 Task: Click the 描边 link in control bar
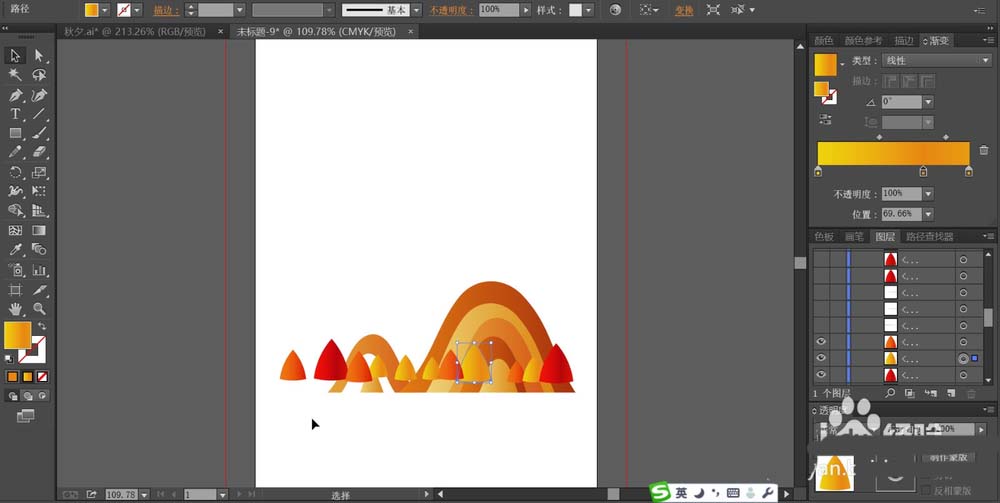[166, 10]
